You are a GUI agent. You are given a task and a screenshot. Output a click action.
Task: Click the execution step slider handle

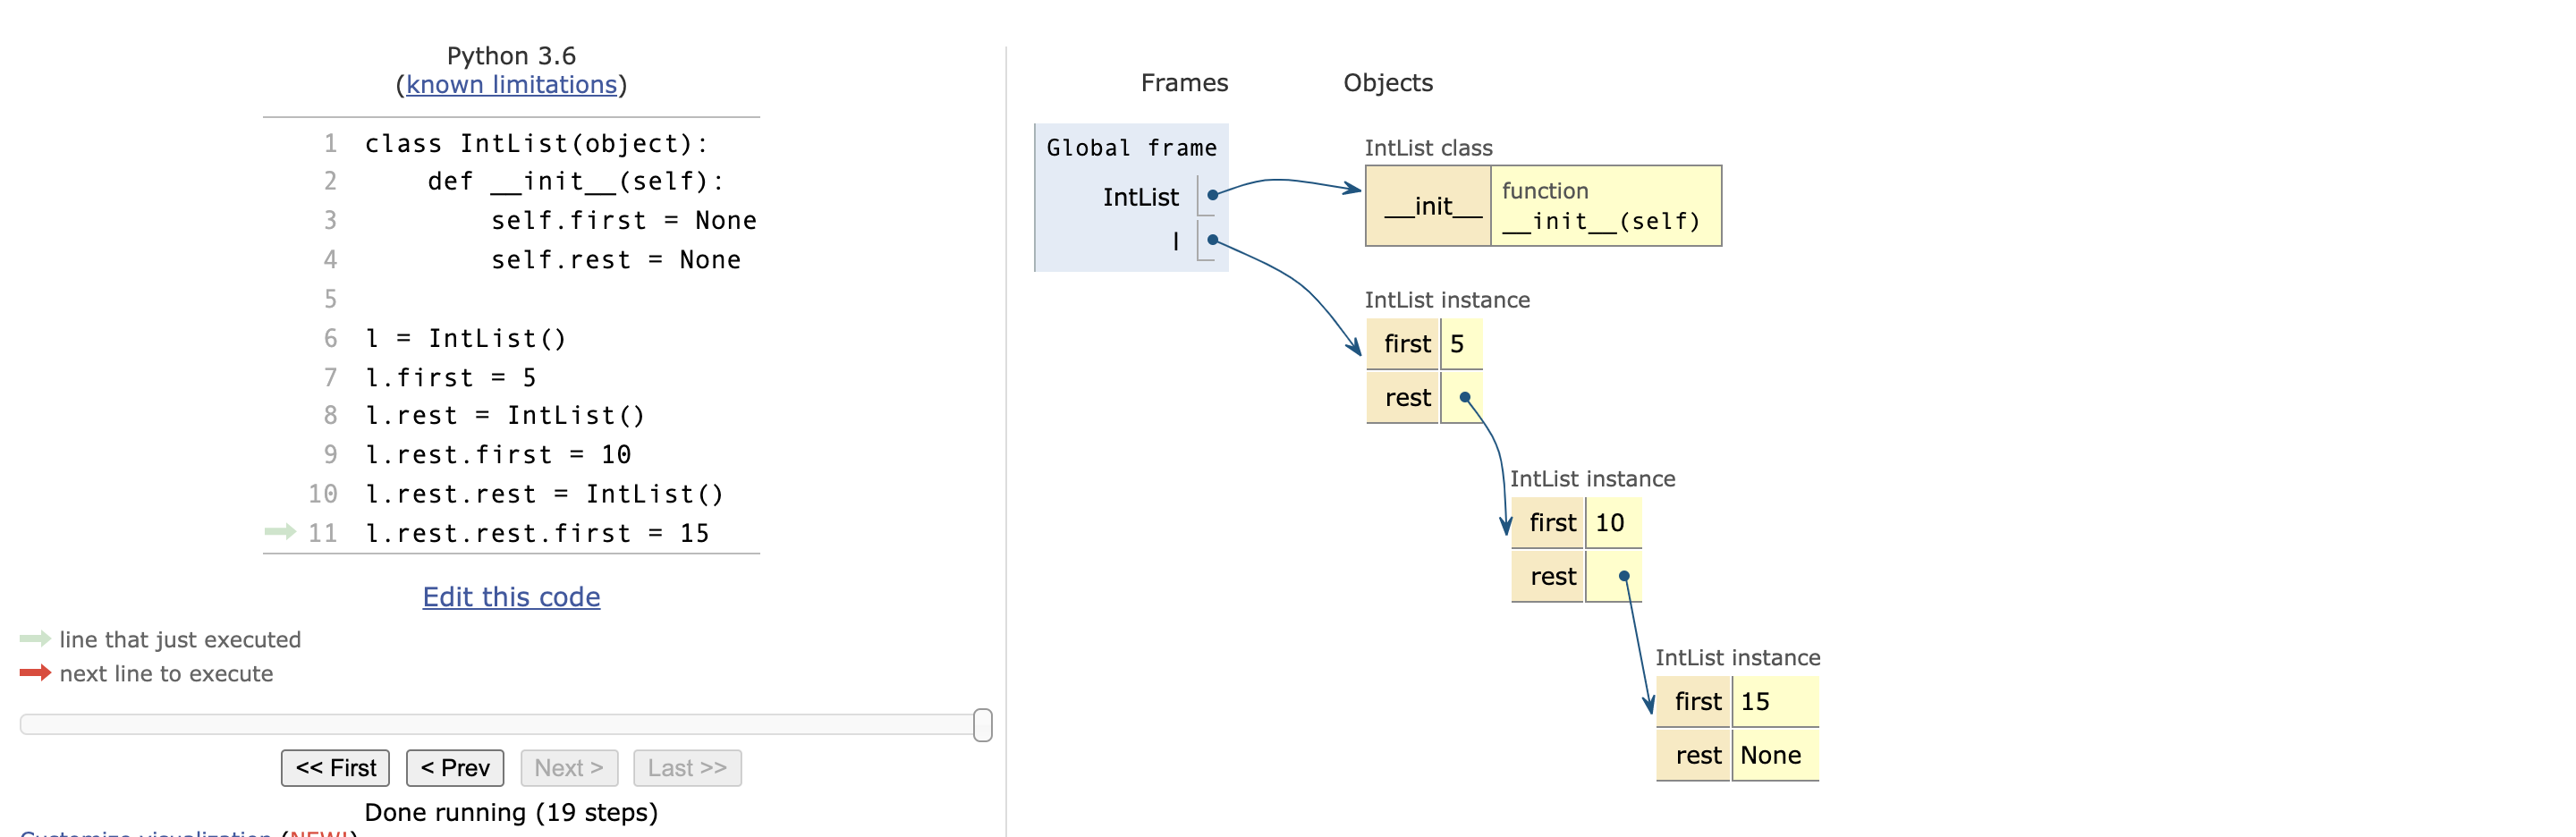983,725
